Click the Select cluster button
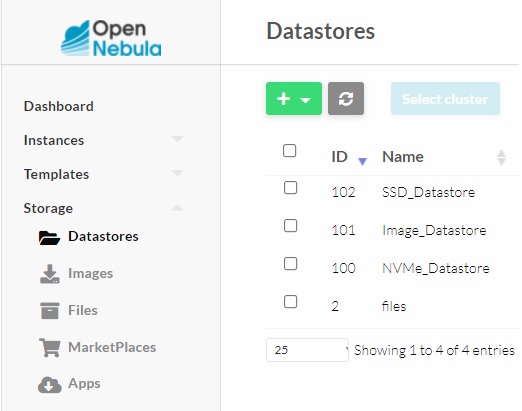This screenshot has width=522, height=411. pos(445,99)
